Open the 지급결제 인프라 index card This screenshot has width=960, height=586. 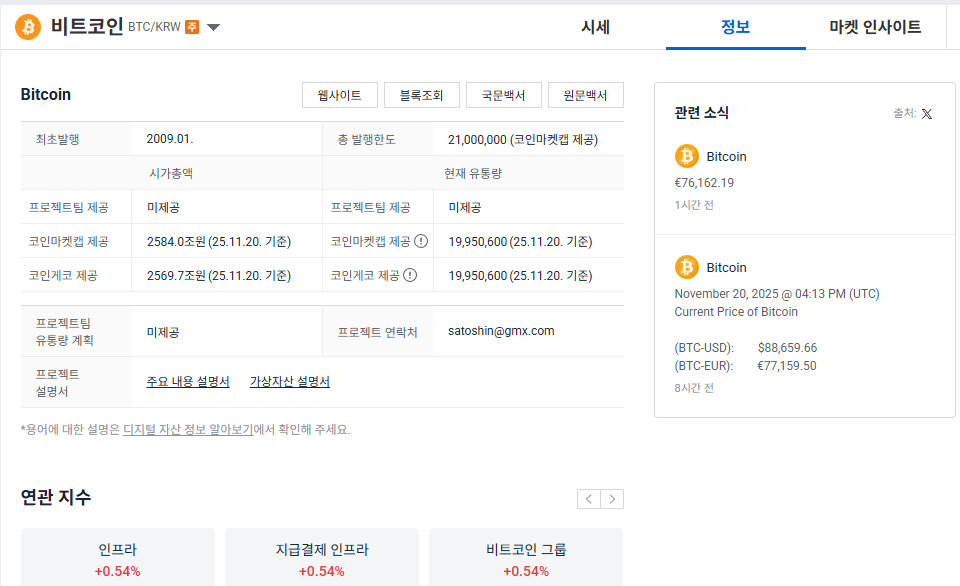coord(322,557)
